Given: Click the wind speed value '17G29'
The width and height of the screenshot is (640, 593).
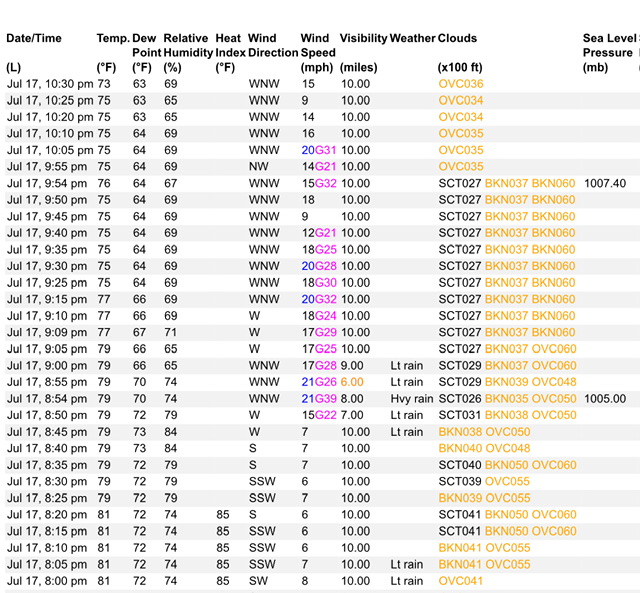Looking at the screenshot, I should click(x=319, y=332).
